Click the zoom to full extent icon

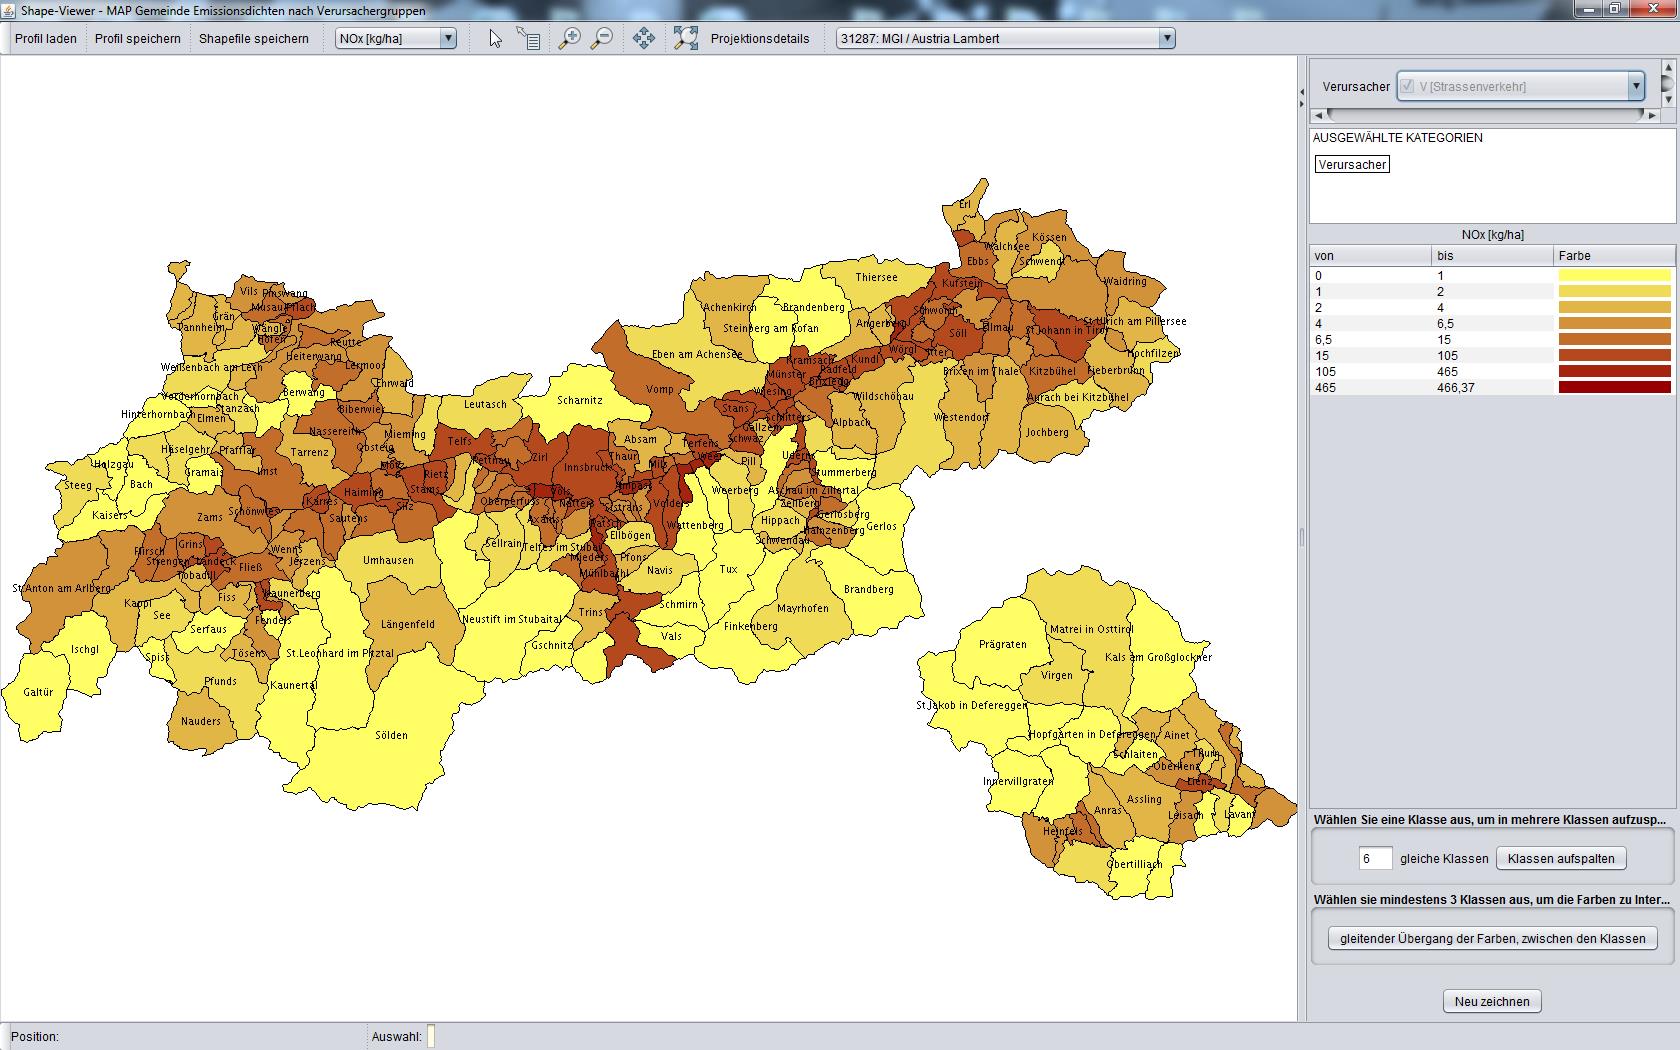(686, 39)
